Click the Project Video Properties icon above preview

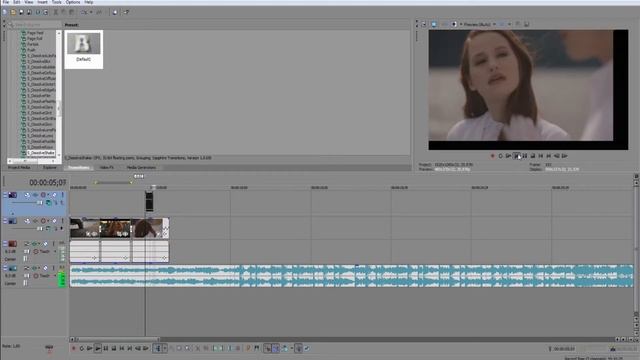point(424,24)
